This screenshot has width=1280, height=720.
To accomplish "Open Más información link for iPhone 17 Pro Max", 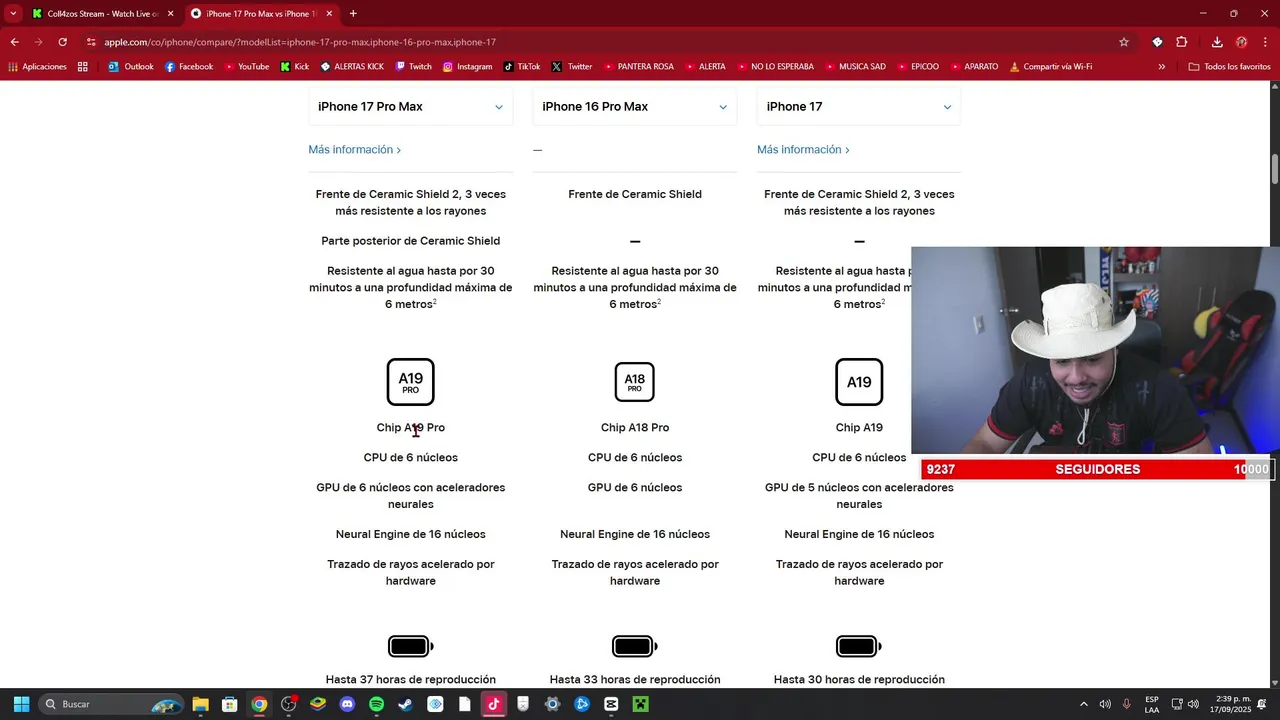I will 355,150.
